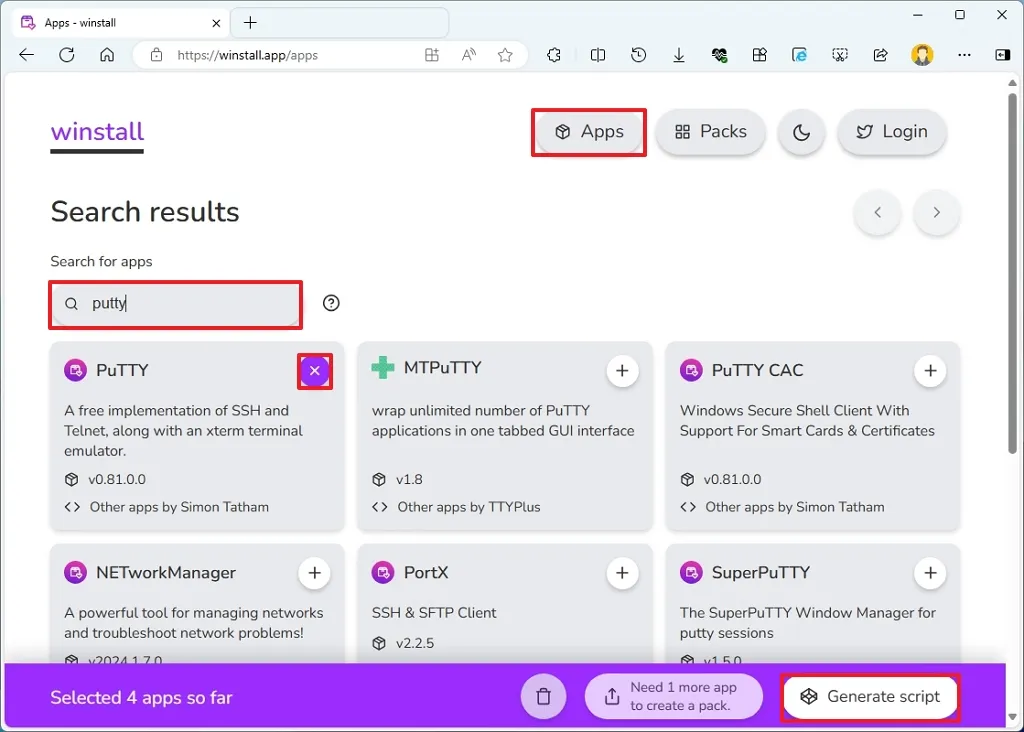Click the scrollbar down arrow

pyautogui.click(x=1012, y=717)
